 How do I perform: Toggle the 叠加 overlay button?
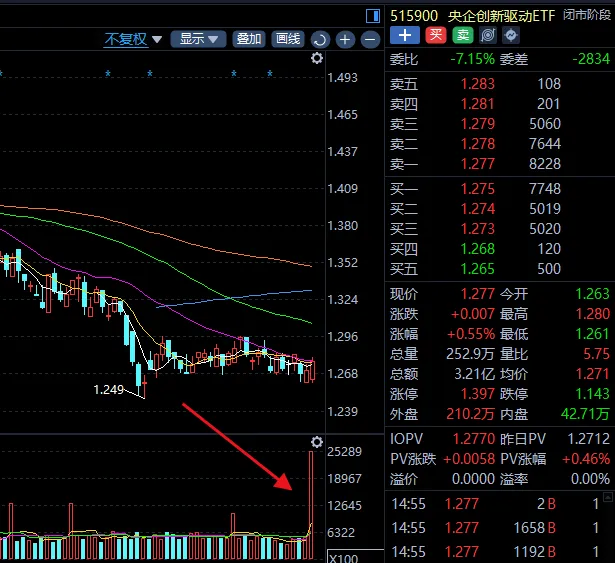248,39
